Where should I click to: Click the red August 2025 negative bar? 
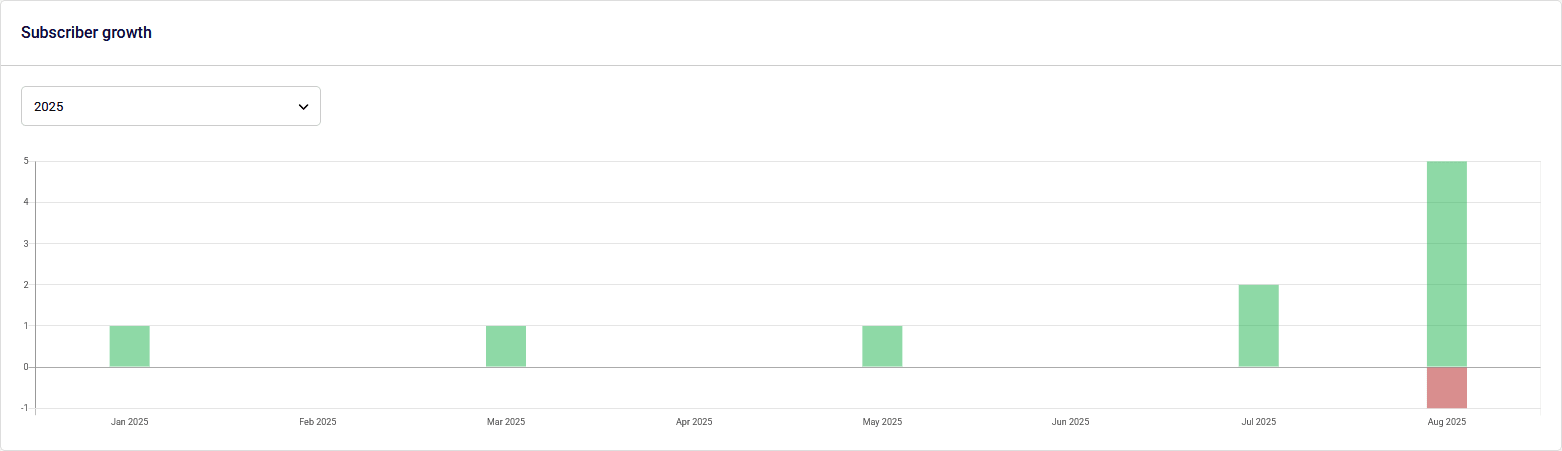[1446, 388]
